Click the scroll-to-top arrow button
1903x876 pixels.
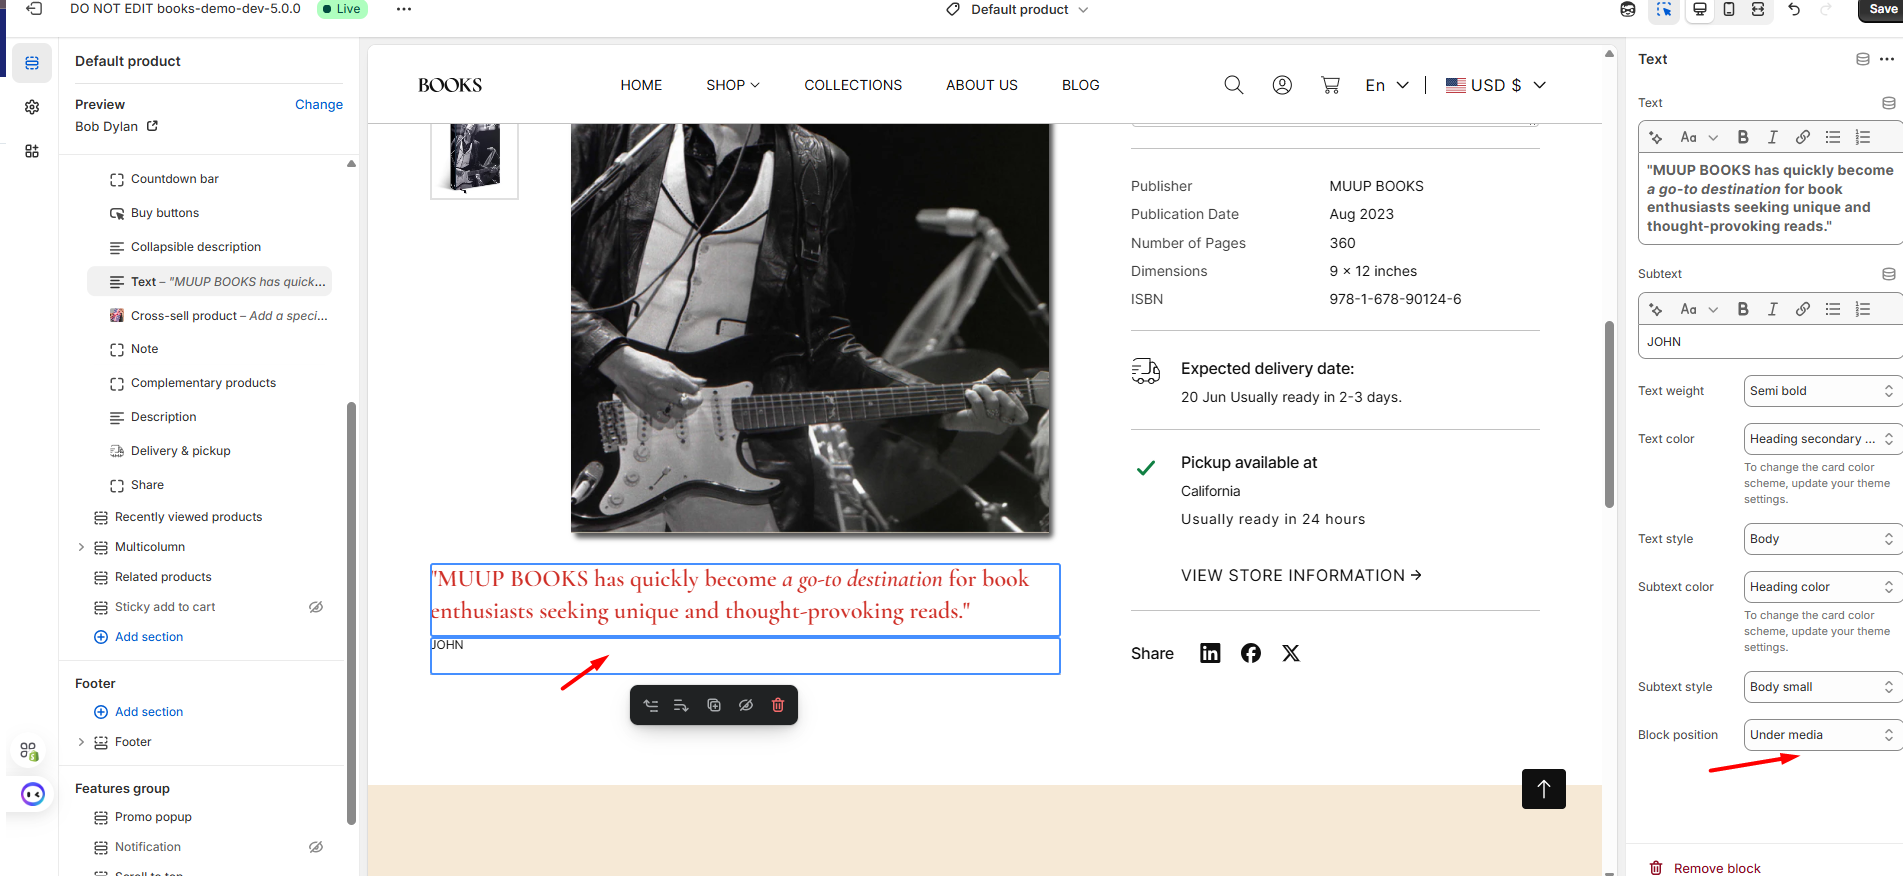point(1544,789)
